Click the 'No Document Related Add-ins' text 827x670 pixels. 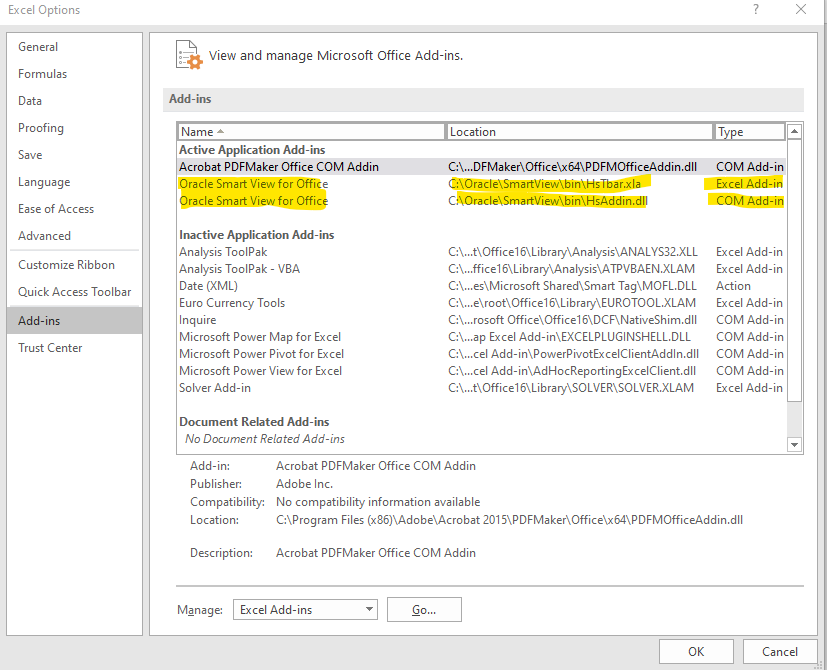(x=265, y=439)
